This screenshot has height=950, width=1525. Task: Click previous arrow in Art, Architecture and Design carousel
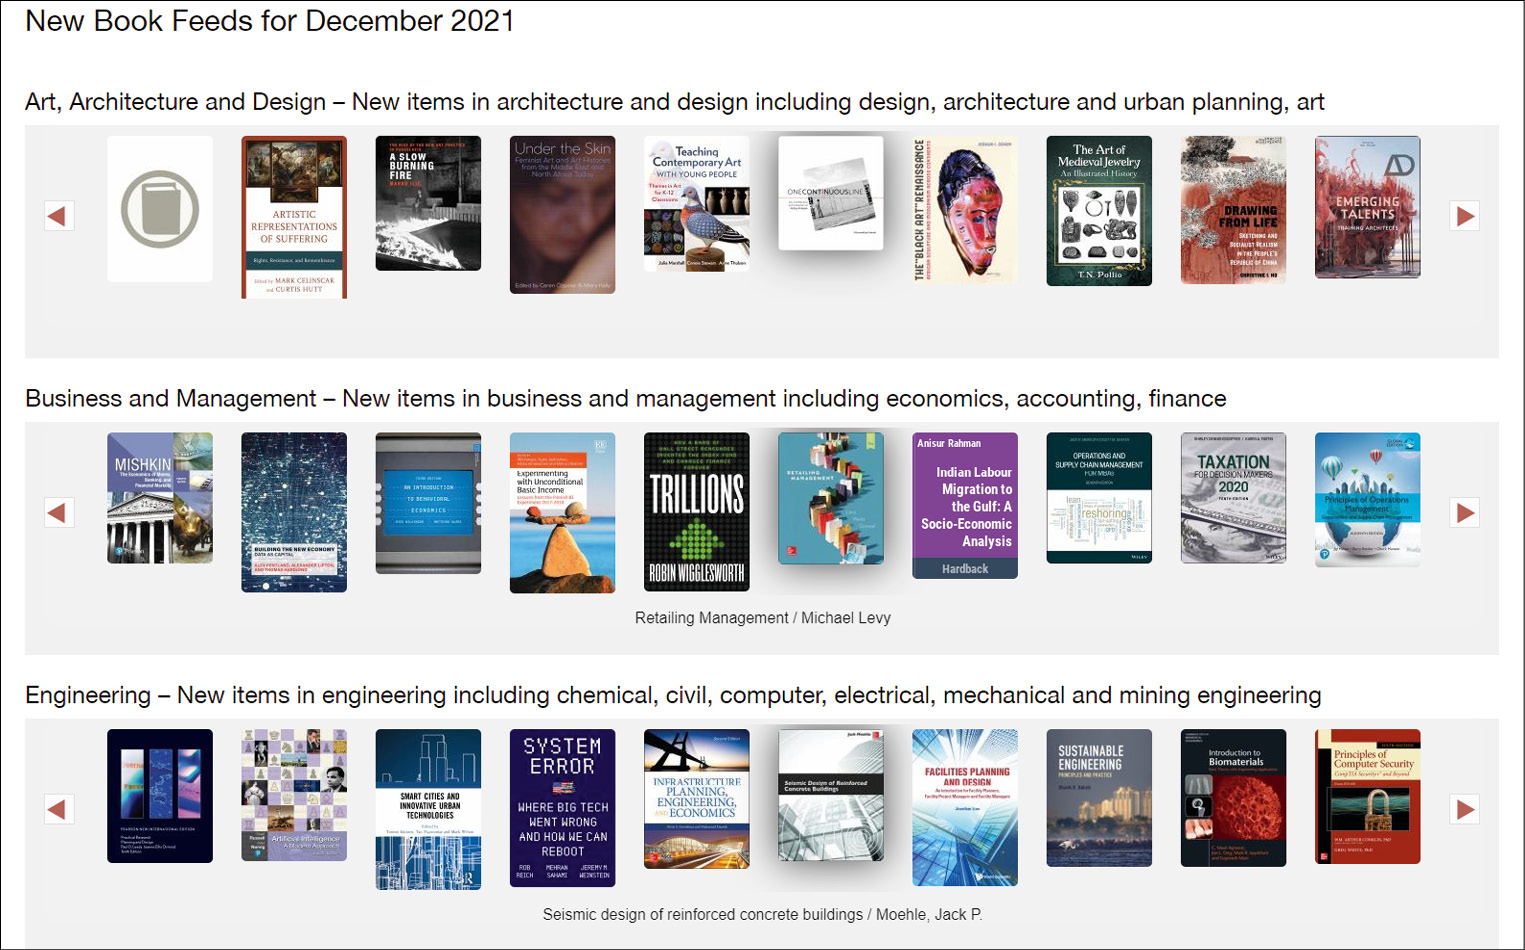coord(59,216)
